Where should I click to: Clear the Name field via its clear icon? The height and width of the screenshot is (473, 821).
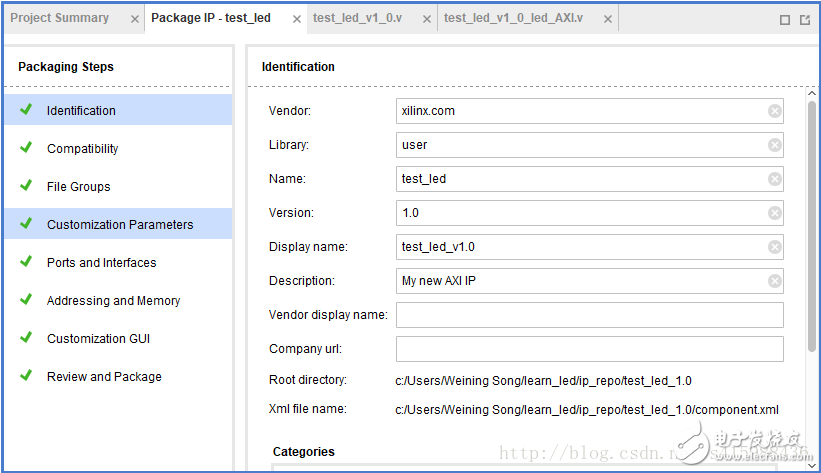(x=775, y=179)
